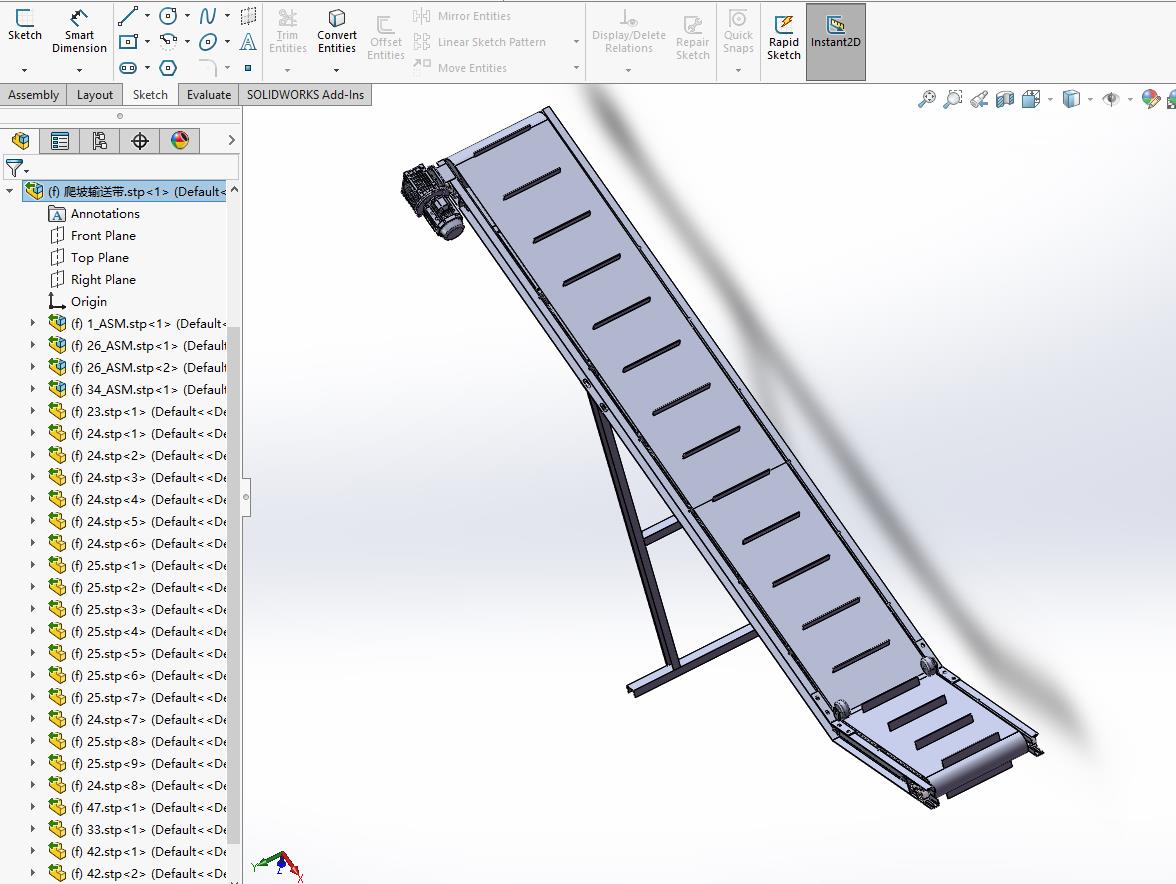Open the Spline tool dropdown arrow

tap(227, 16)
